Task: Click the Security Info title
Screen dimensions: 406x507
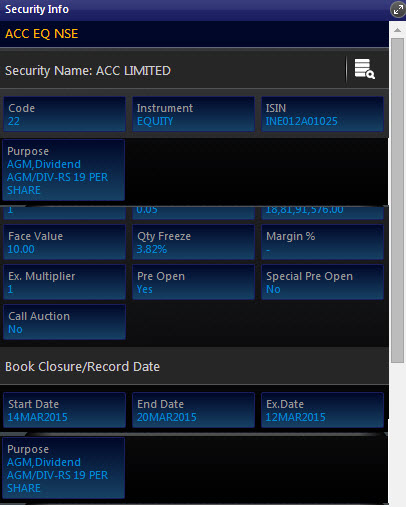Action: [x=37, y=9]
